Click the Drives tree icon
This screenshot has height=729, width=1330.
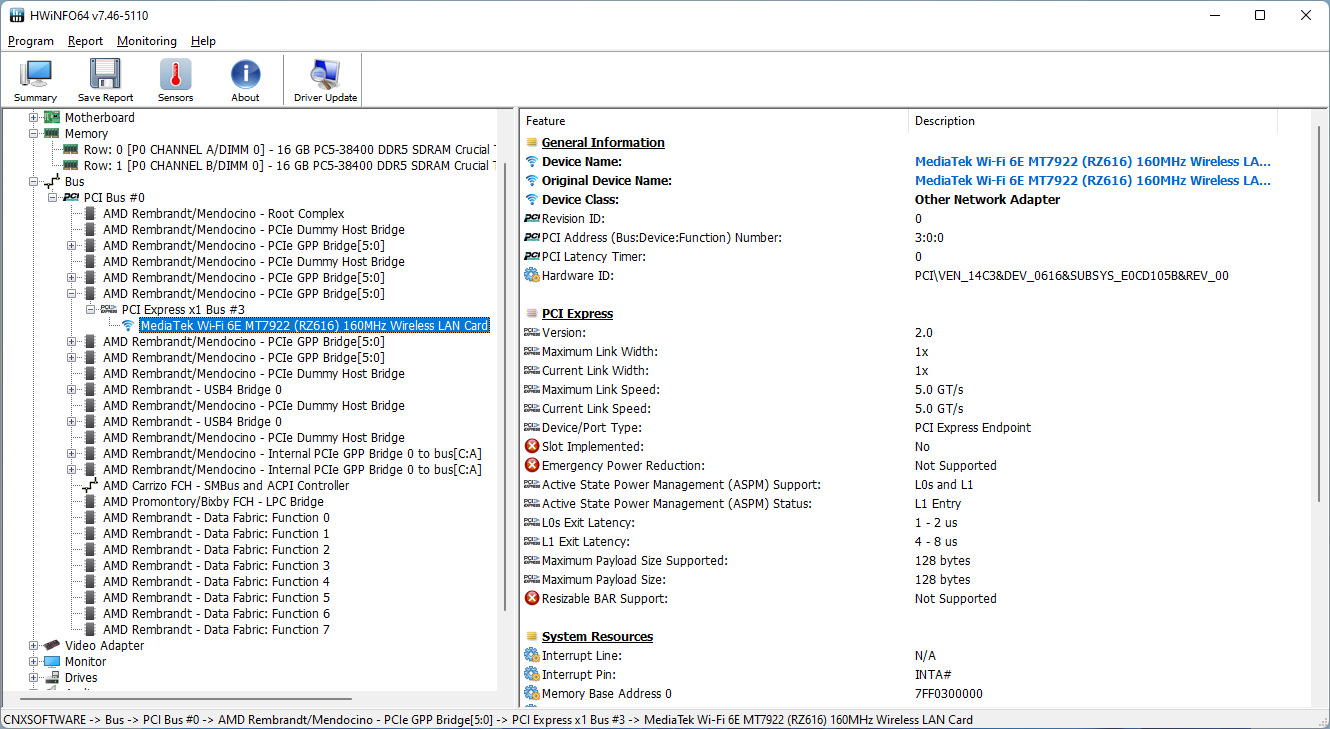tap(51, 678)
